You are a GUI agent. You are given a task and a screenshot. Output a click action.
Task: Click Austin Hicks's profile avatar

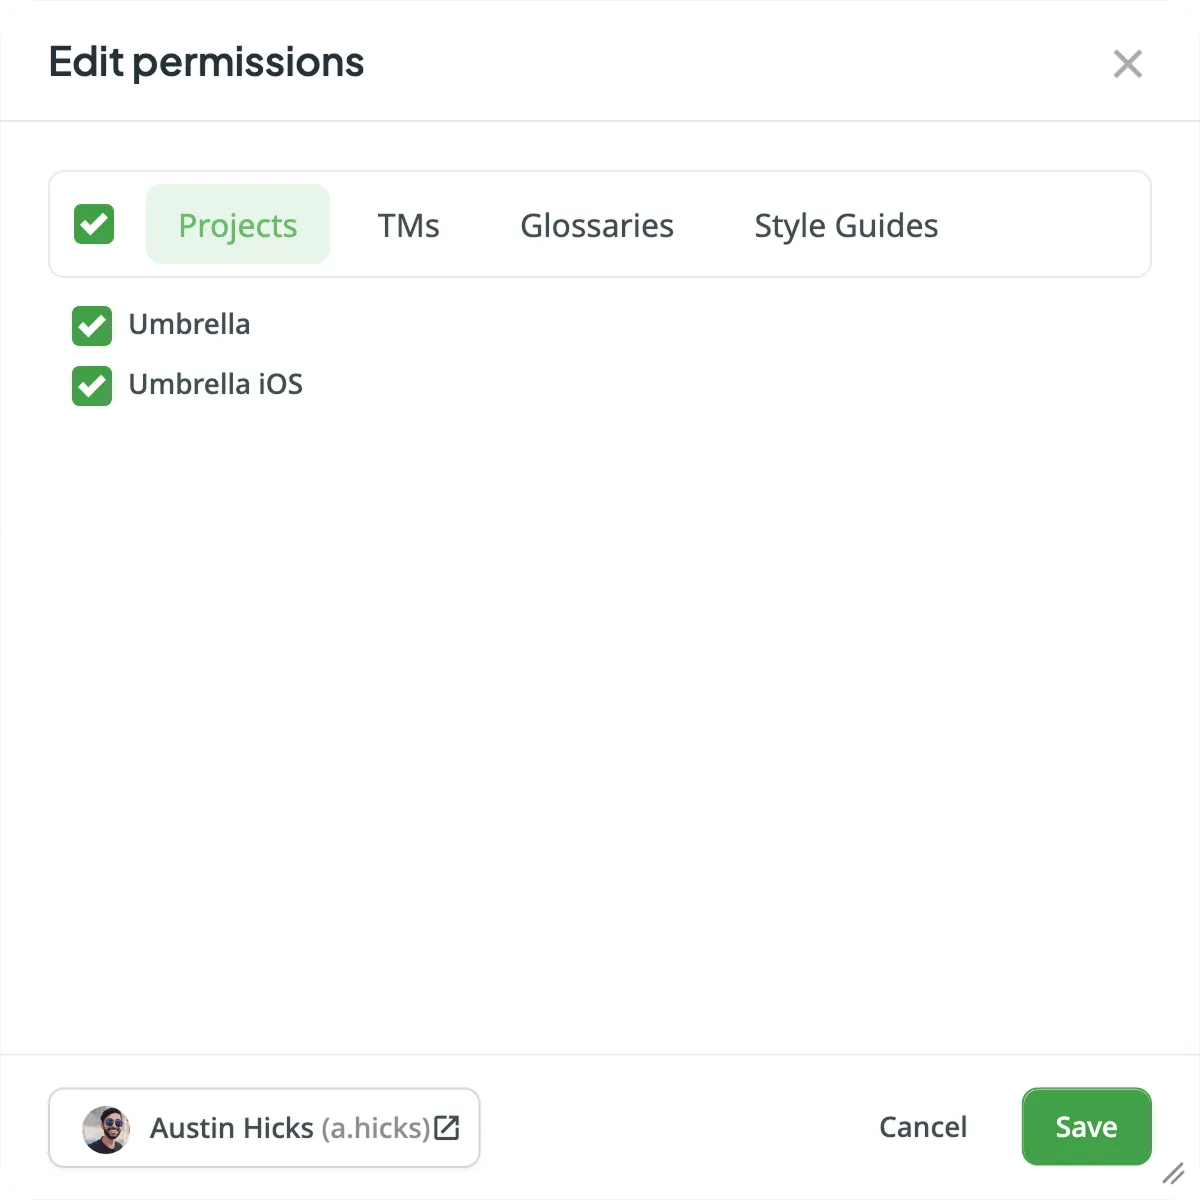(108, 1128)
